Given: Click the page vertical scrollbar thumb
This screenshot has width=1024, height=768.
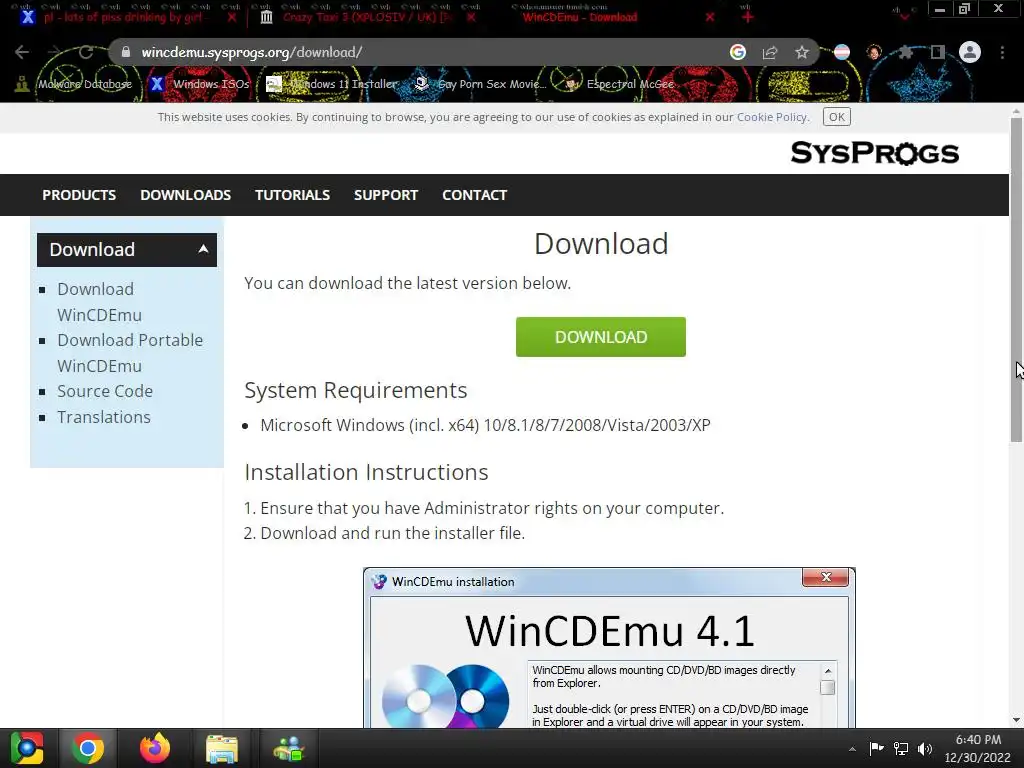Looking at the screenshot, I should click(x=1016, y=281).
